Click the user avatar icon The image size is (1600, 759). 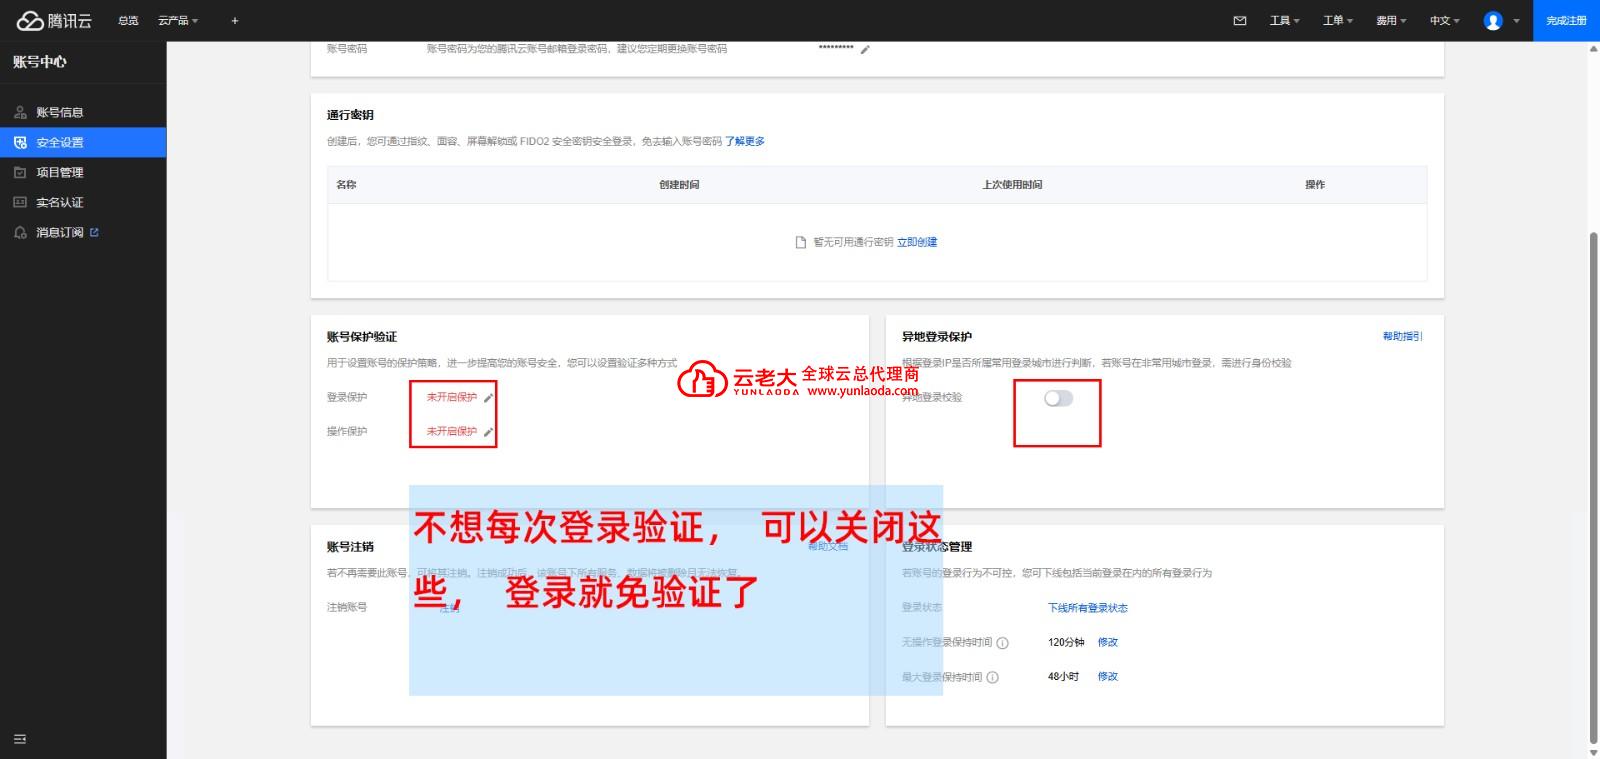click(x=1493, y=20)
